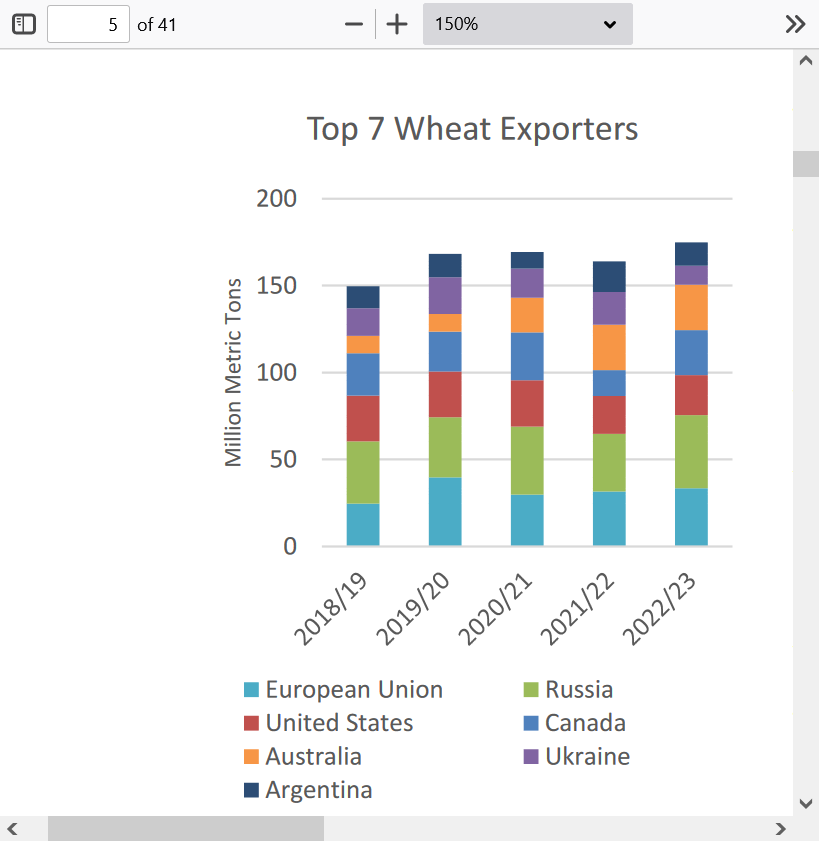This screenshot has height=841, width=819.
Task: Click the United States segment of the 2018/19 bar
Action: click(x=363, y=418)
